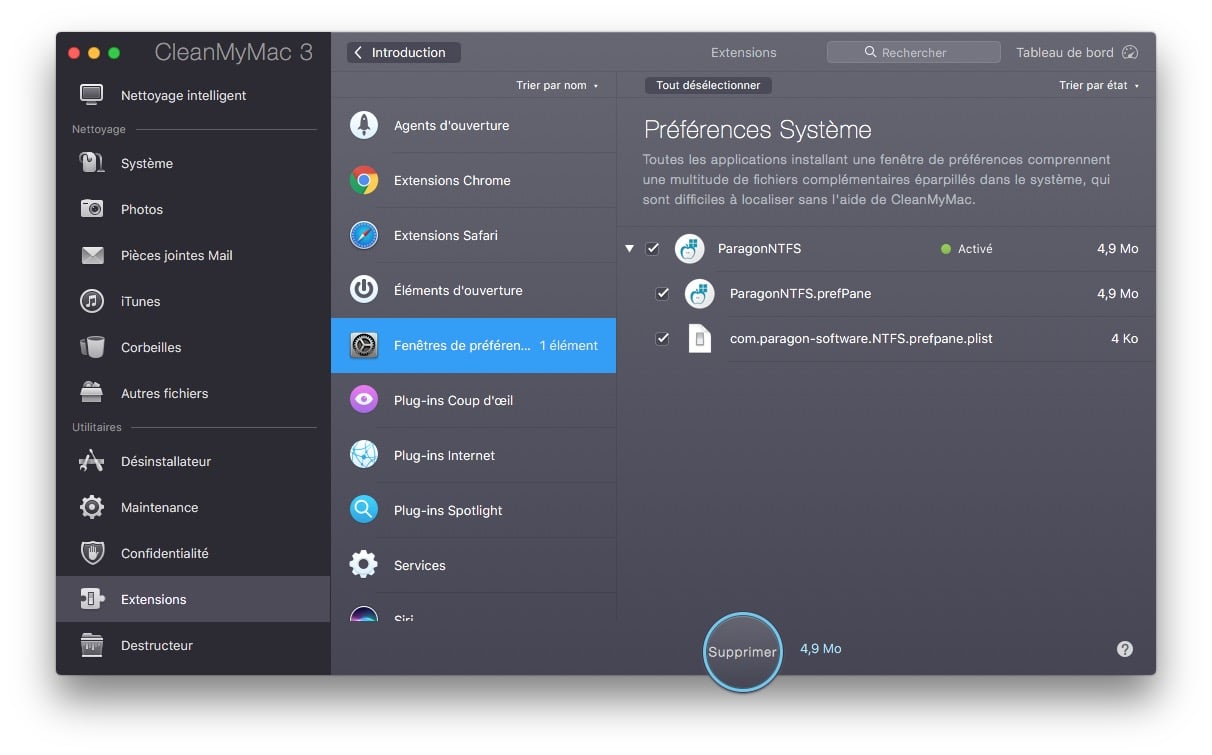The height and width of the screenshot is (755, 1212).
Task: Uncheck the ParagonNTFS group checkbox
Action: [653, 249]
